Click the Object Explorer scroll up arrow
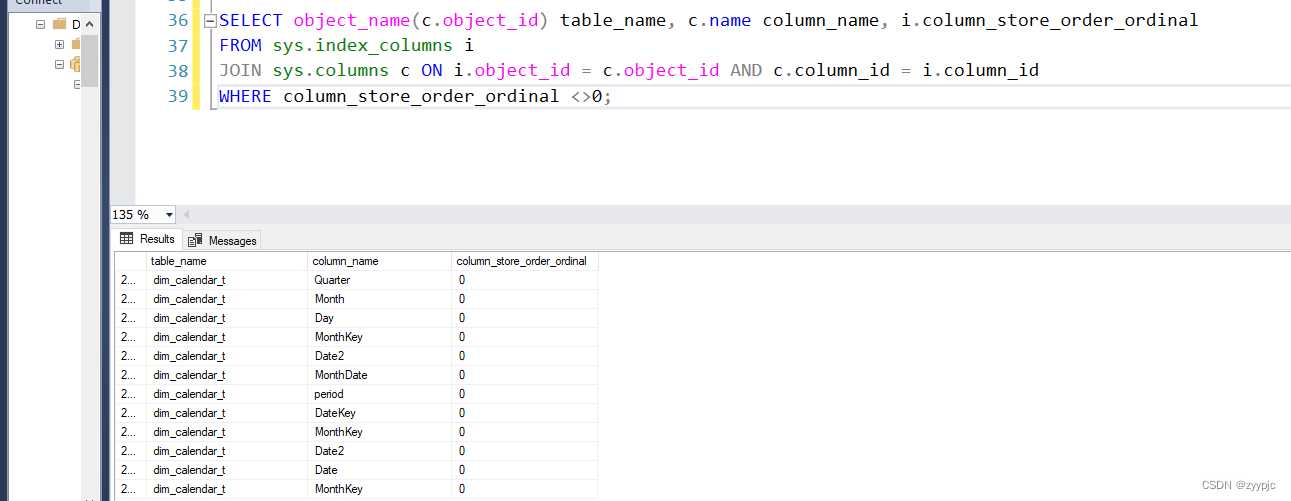 [90, 24]
